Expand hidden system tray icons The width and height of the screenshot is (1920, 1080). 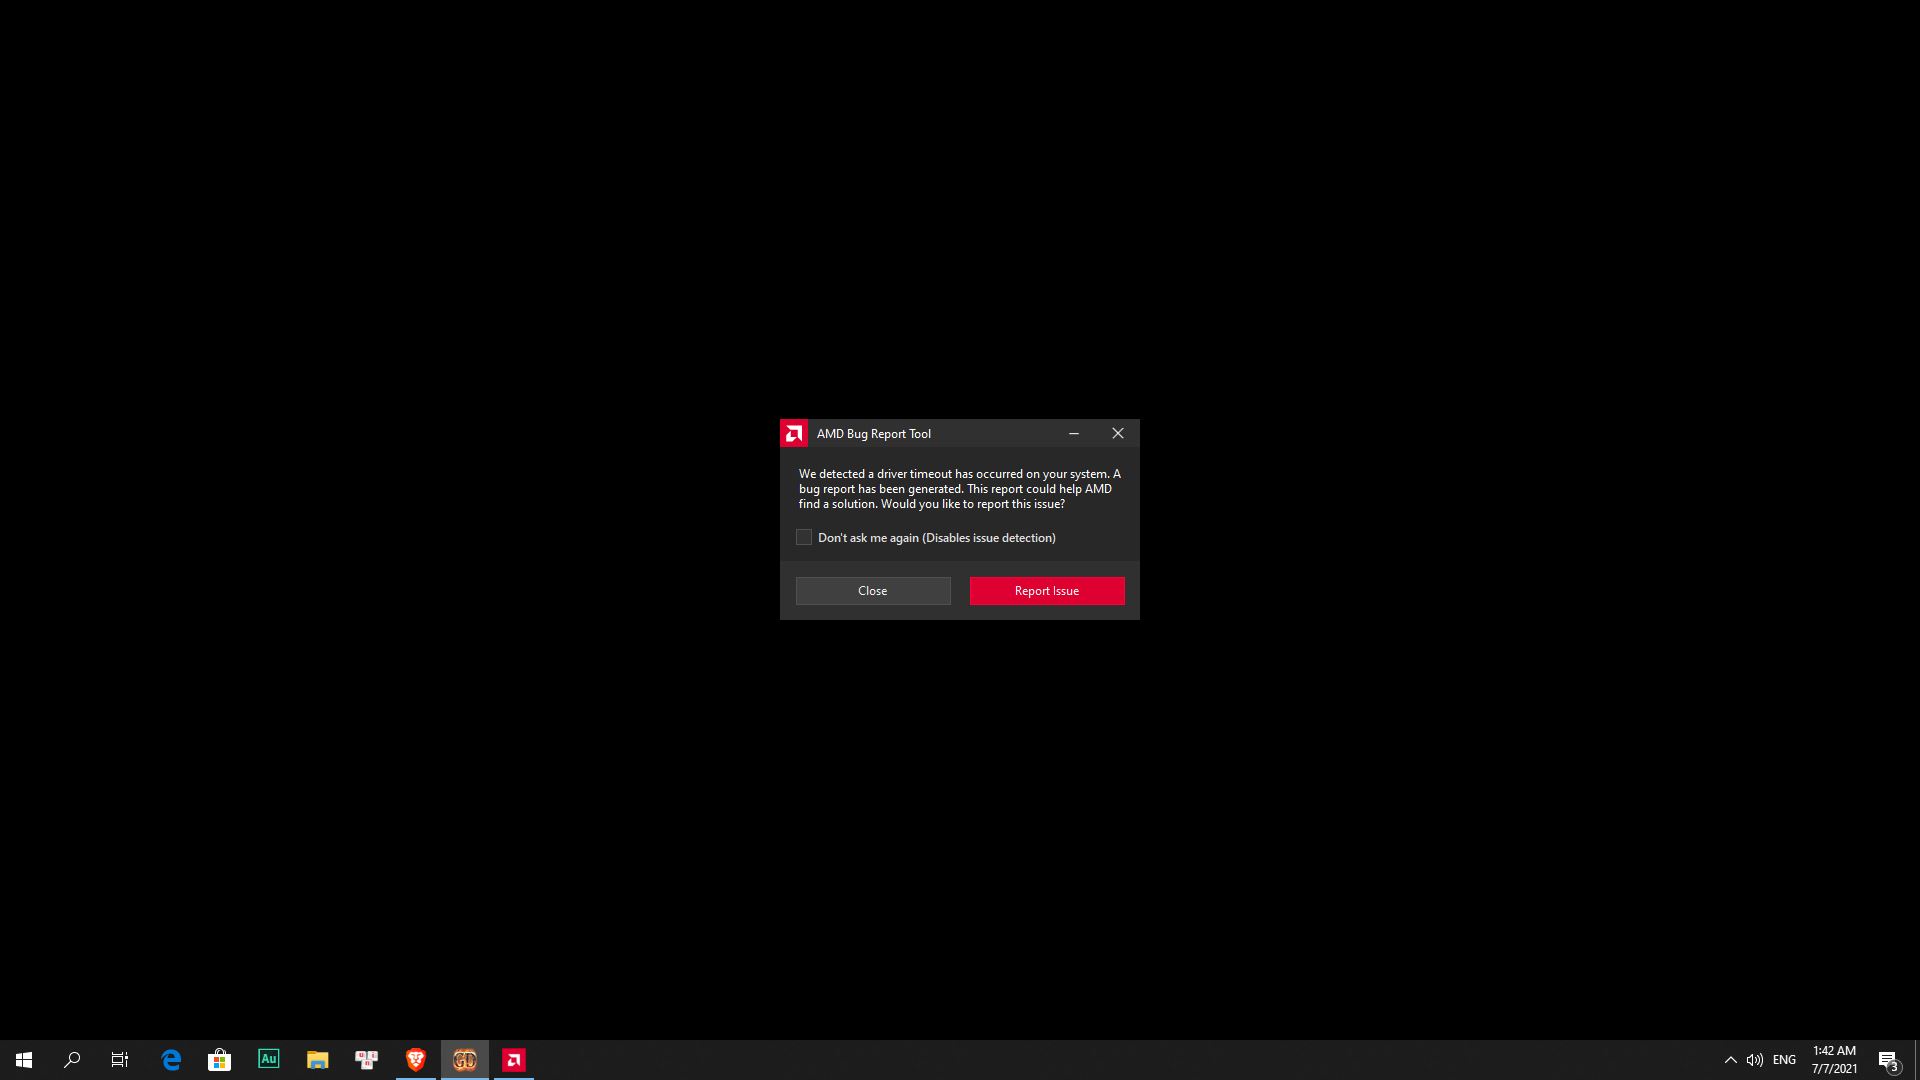(1731, 1060)
